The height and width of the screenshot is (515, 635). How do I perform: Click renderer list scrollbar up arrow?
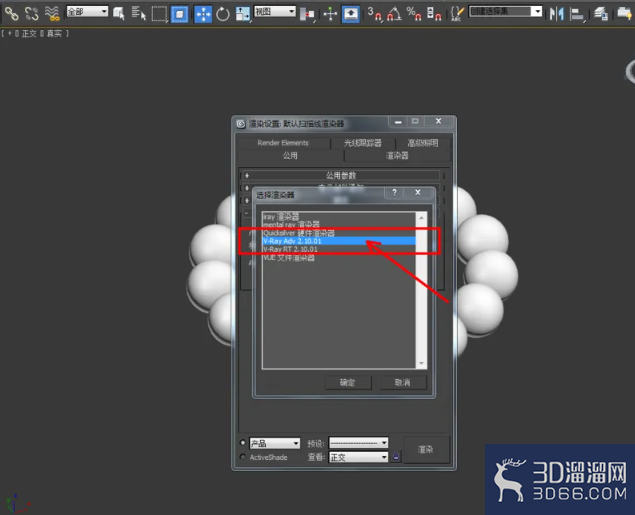tap(421, 218)
